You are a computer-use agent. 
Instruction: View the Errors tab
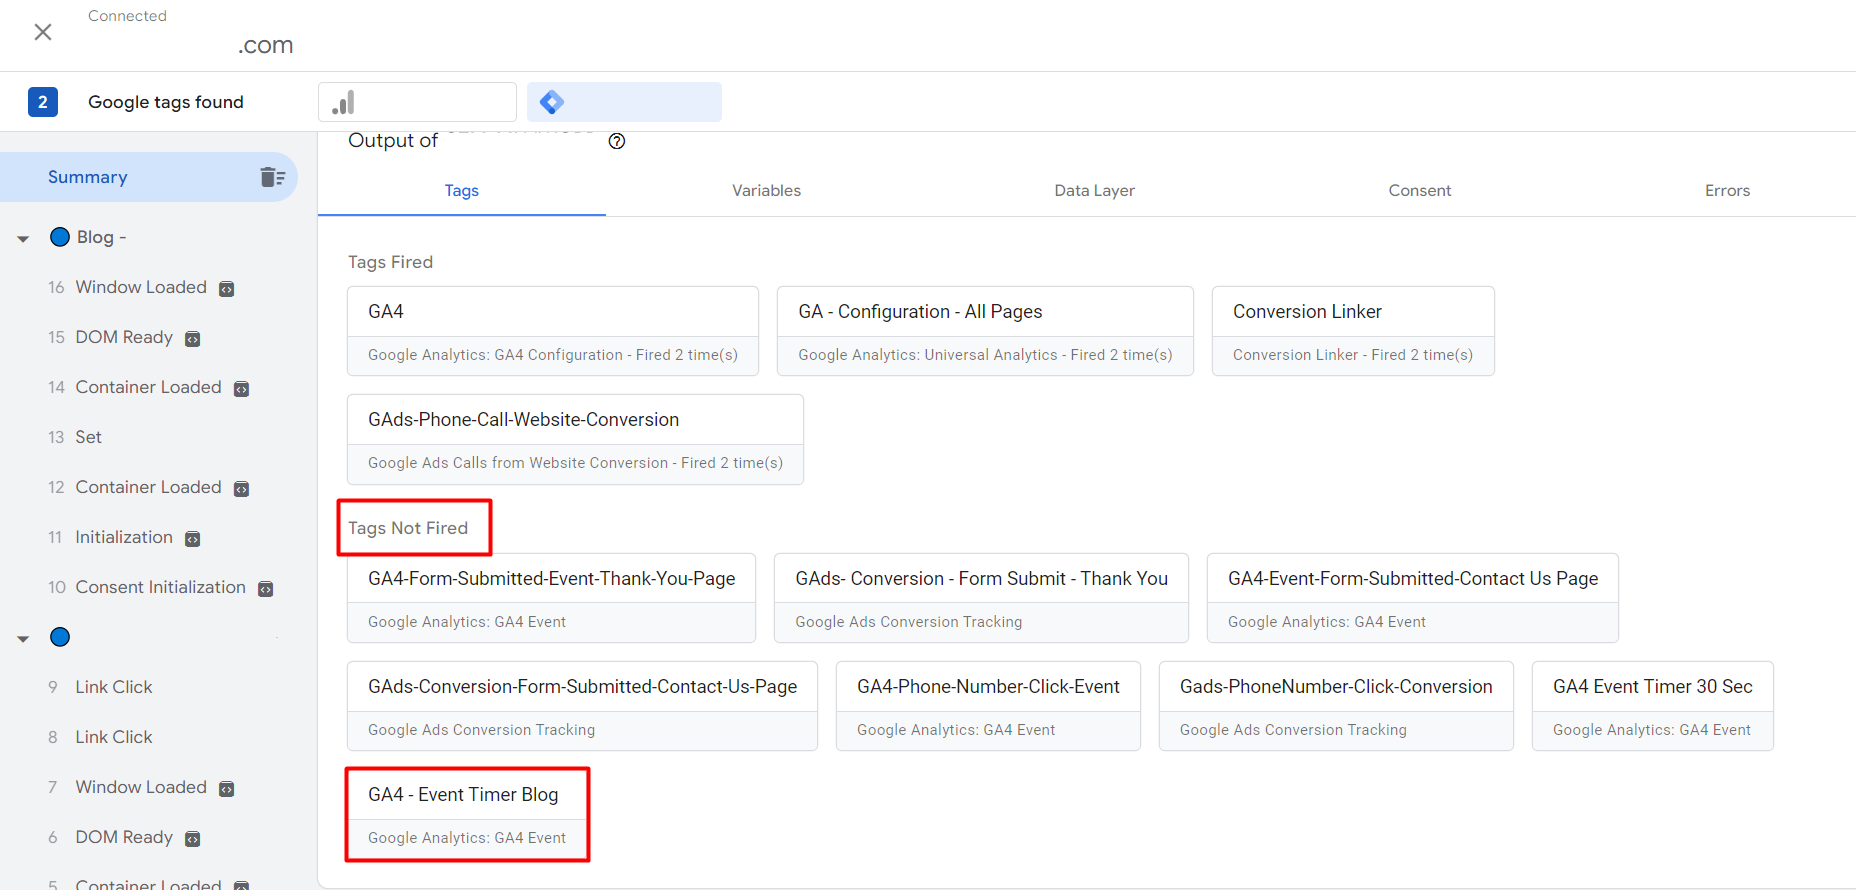coord(1727,190)
